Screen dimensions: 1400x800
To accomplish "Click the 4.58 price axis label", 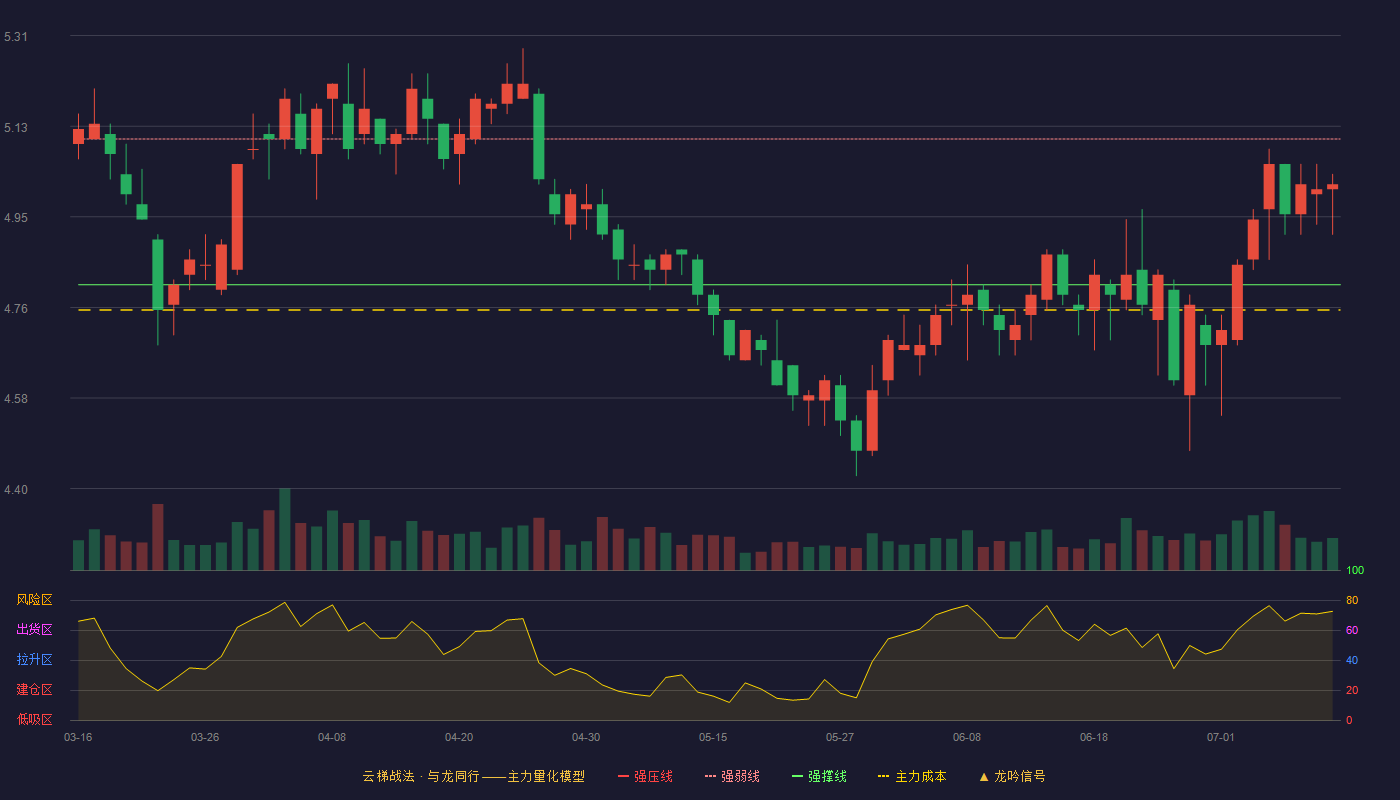I will pos(16,399).
